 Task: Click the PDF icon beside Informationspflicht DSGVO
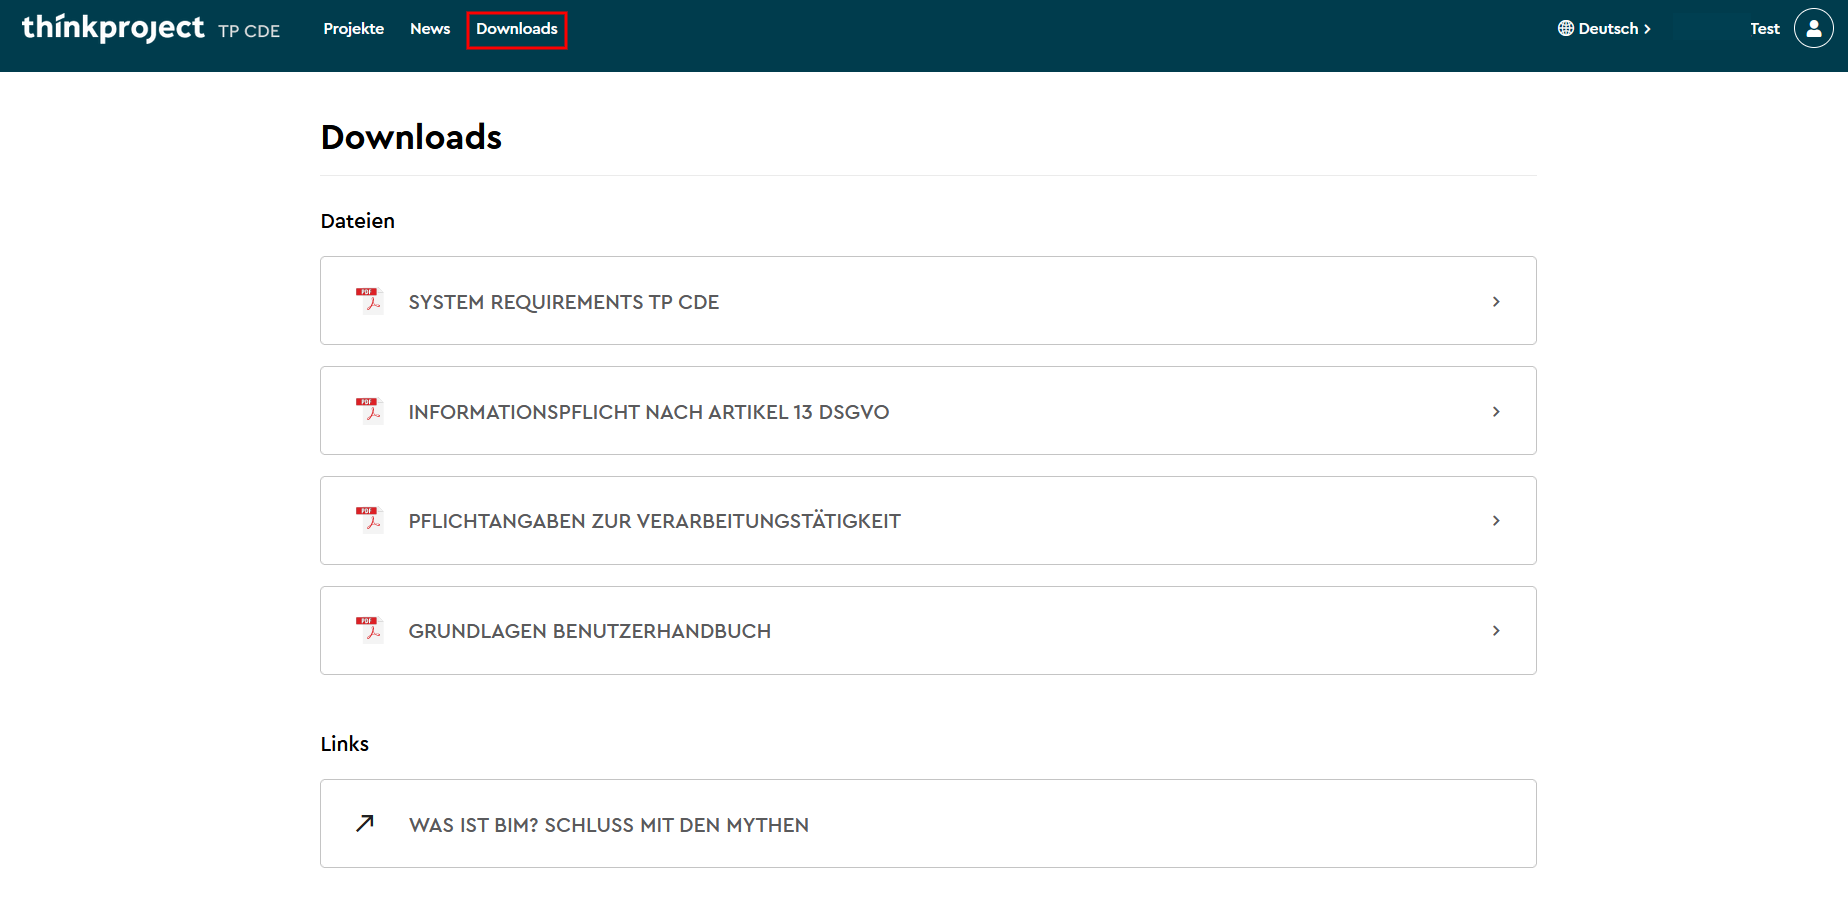(x=369, y=410)
